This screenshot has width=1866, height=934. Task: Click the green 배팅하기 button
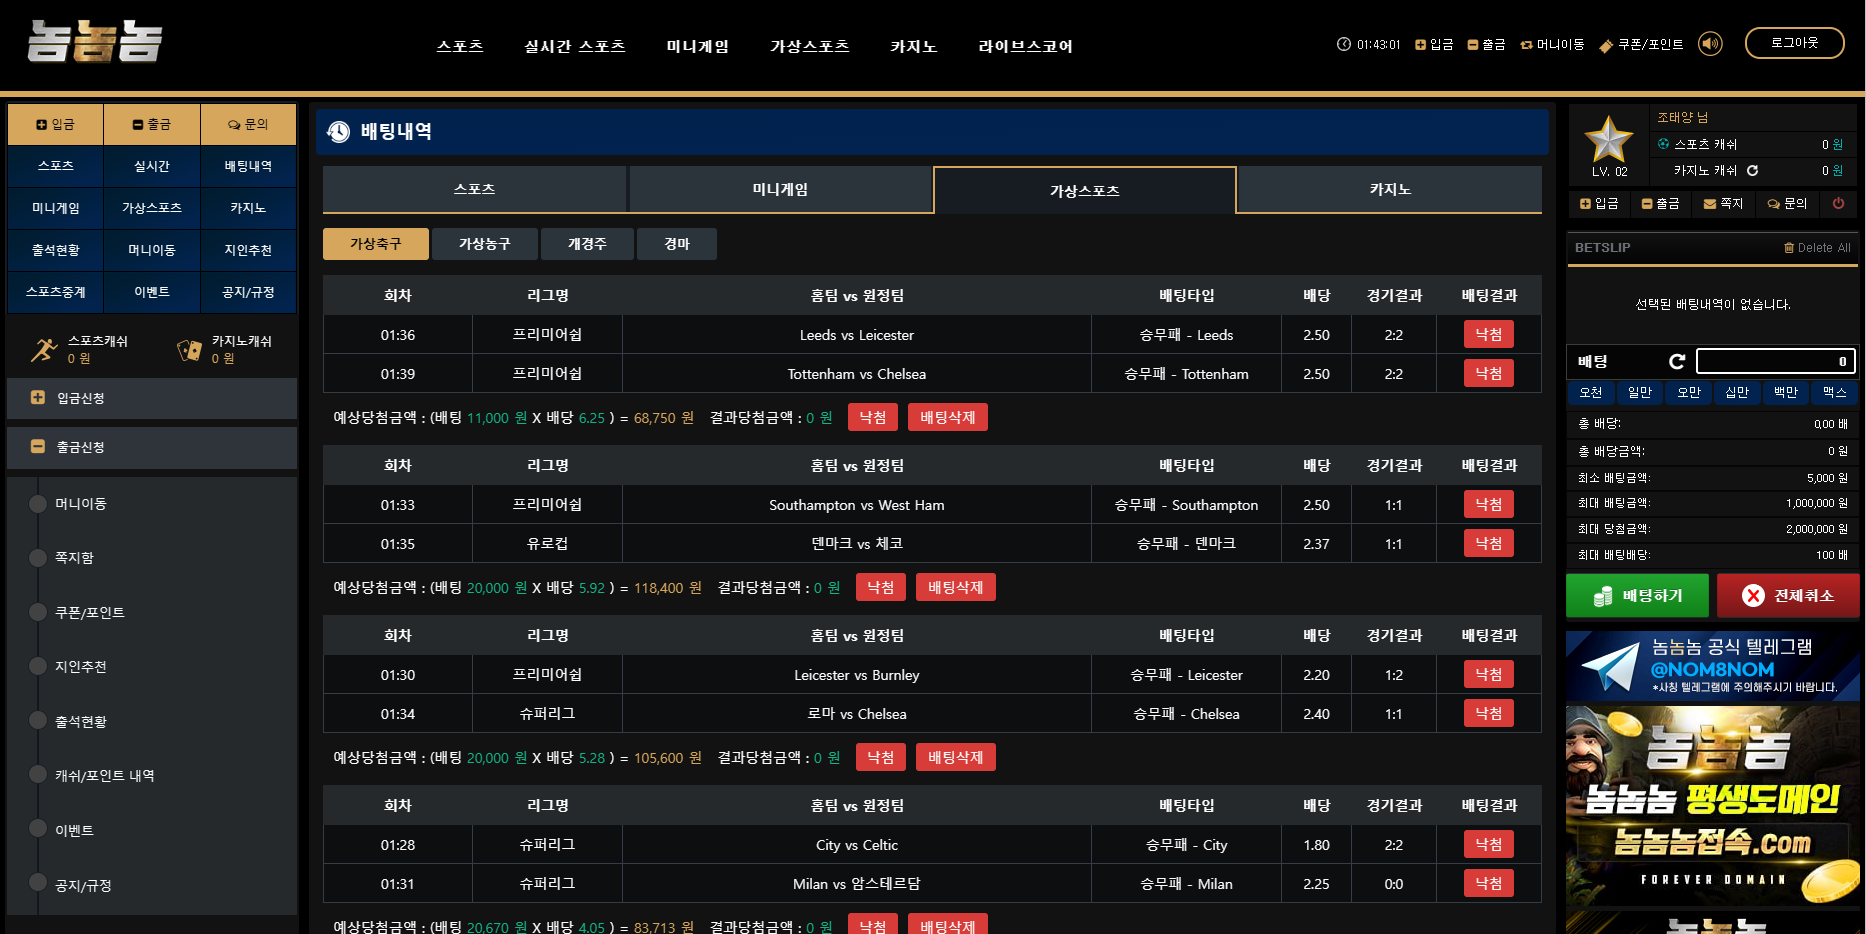pyautogui.click(x=1637, y=596)
